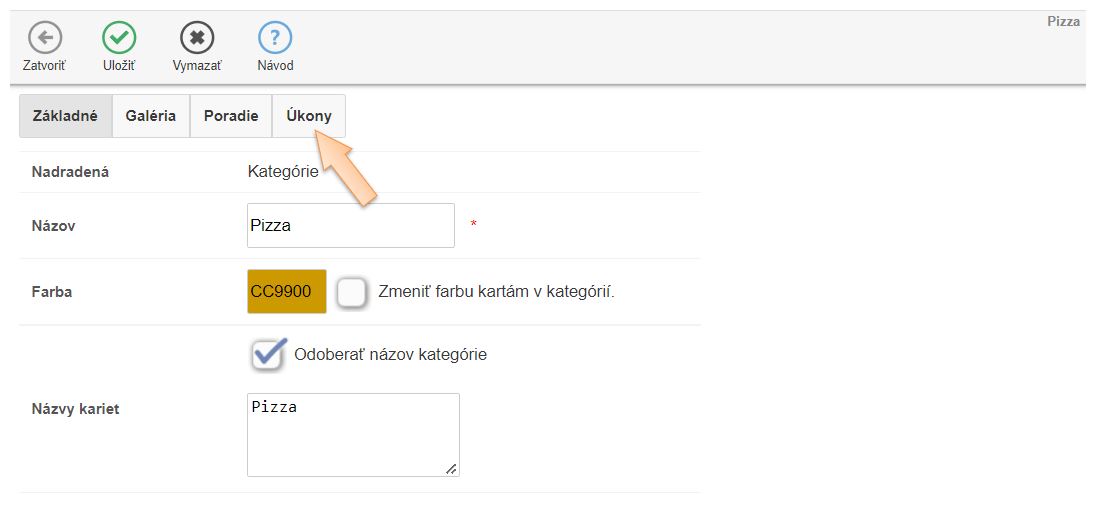
Task: Open the CC9900 color swatch picker
Action: click(287, 292)
